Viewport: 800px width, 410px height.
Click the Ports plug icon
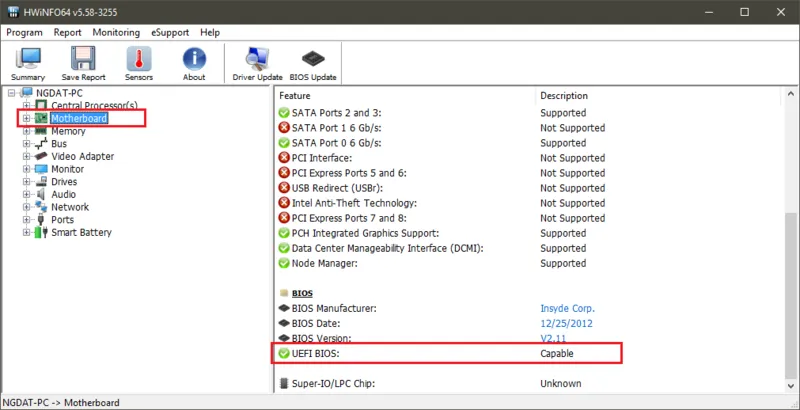tap(41, 220)
